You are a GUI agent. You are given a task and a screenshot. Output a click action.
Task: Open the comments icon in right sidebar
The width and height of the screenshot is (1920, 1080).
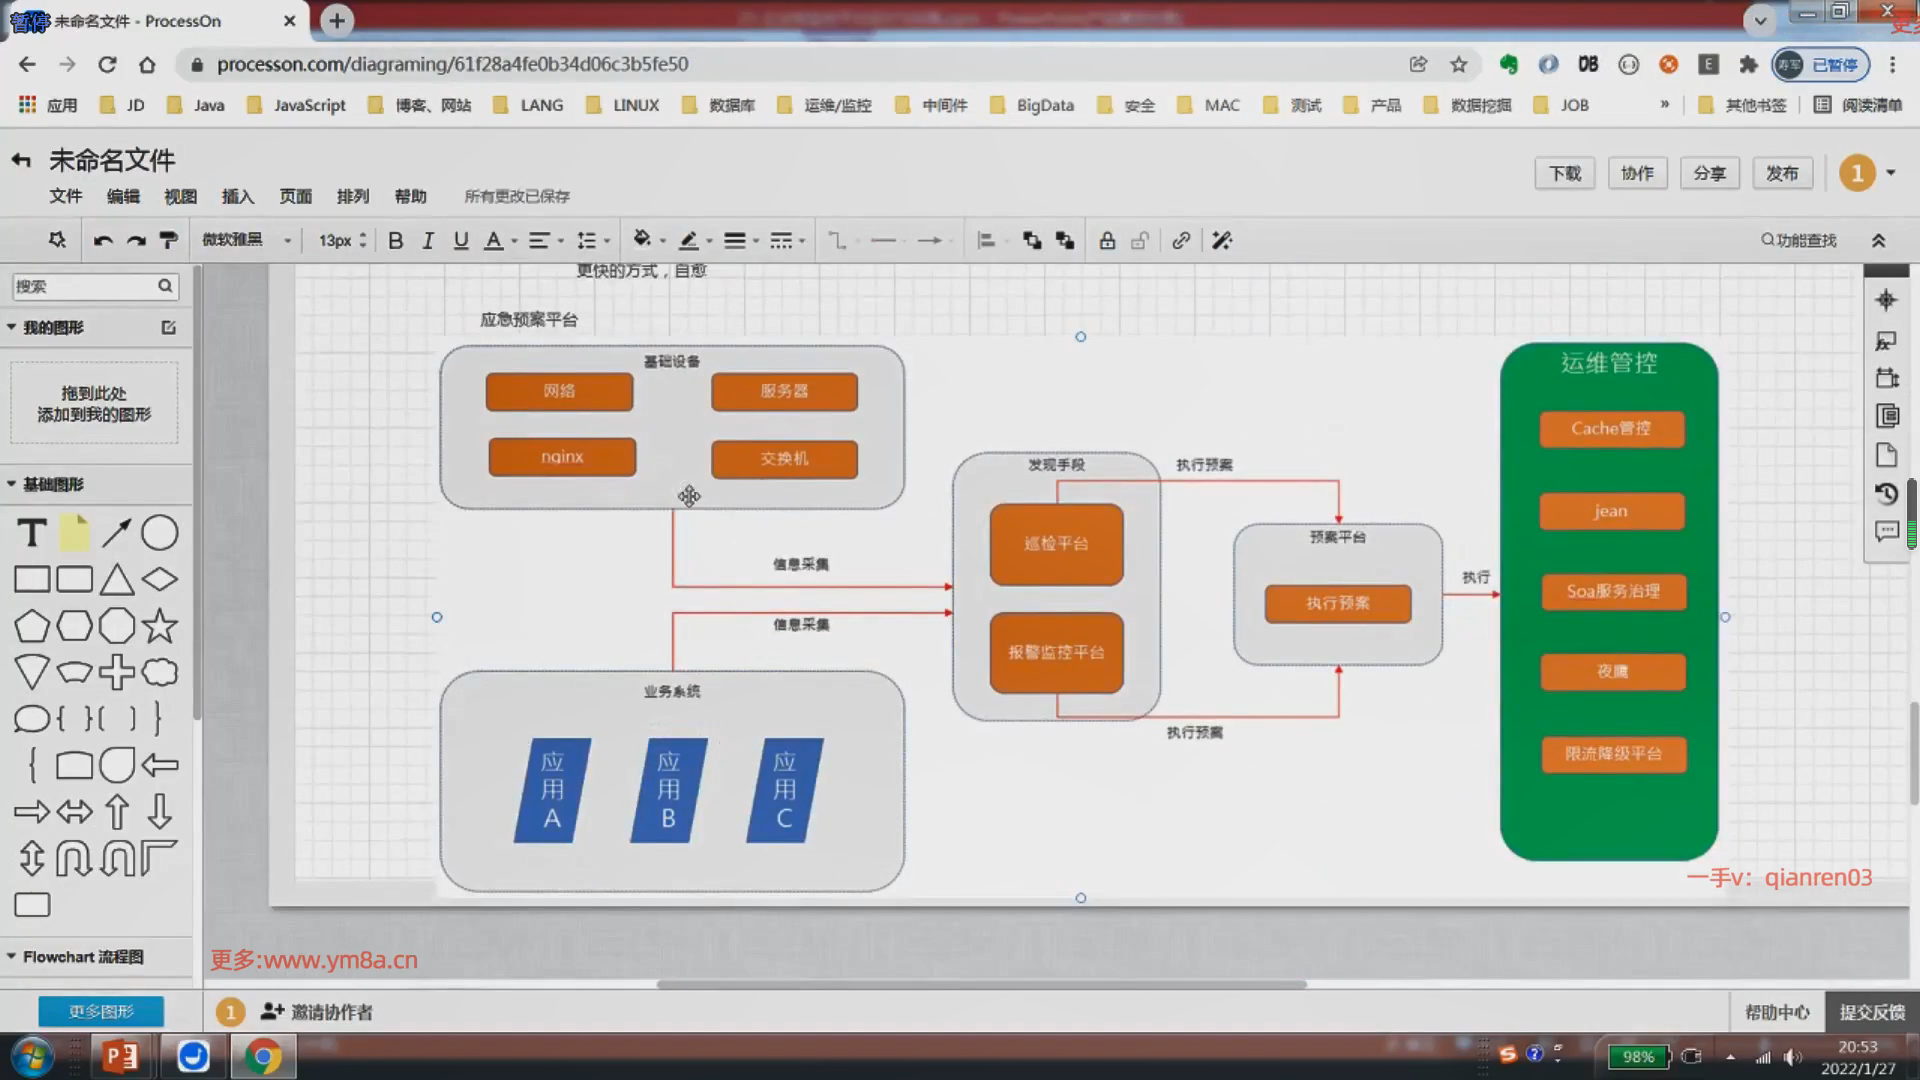pos(1886,531)
